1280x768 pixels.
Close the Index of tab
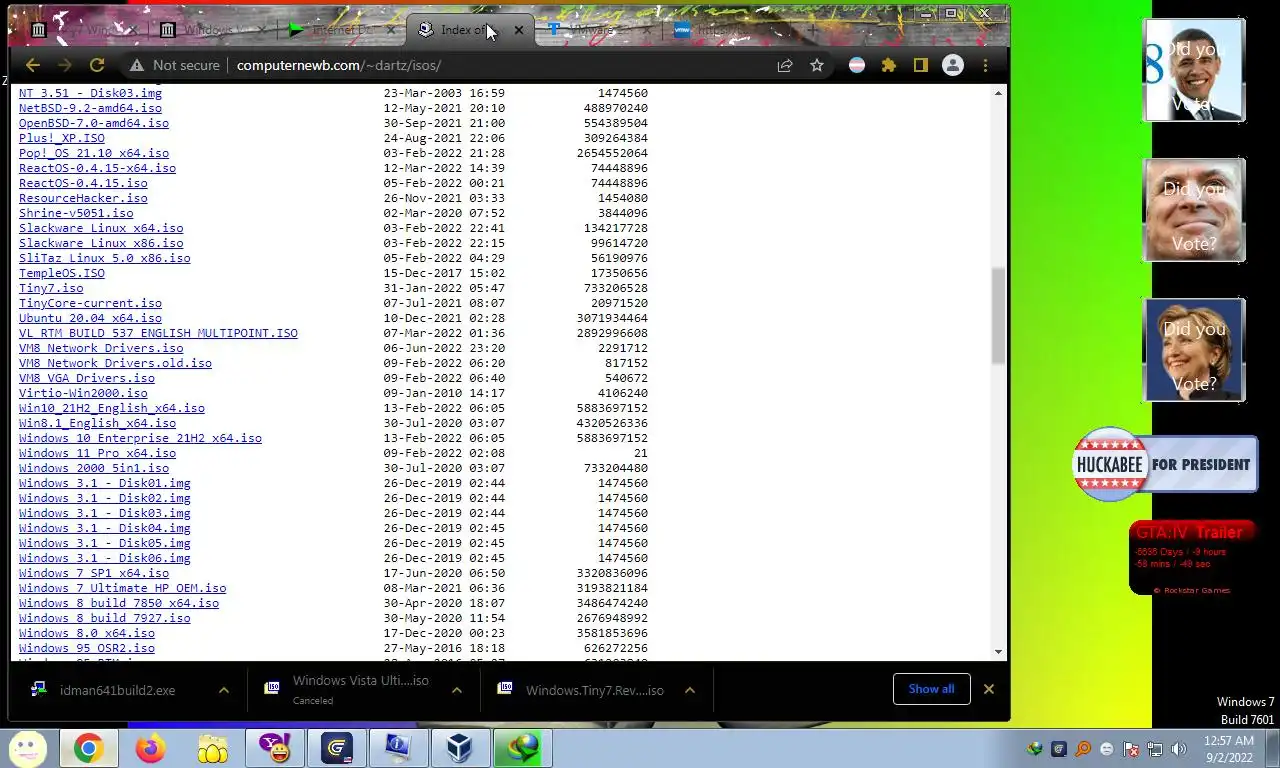[x=518, y=30]
